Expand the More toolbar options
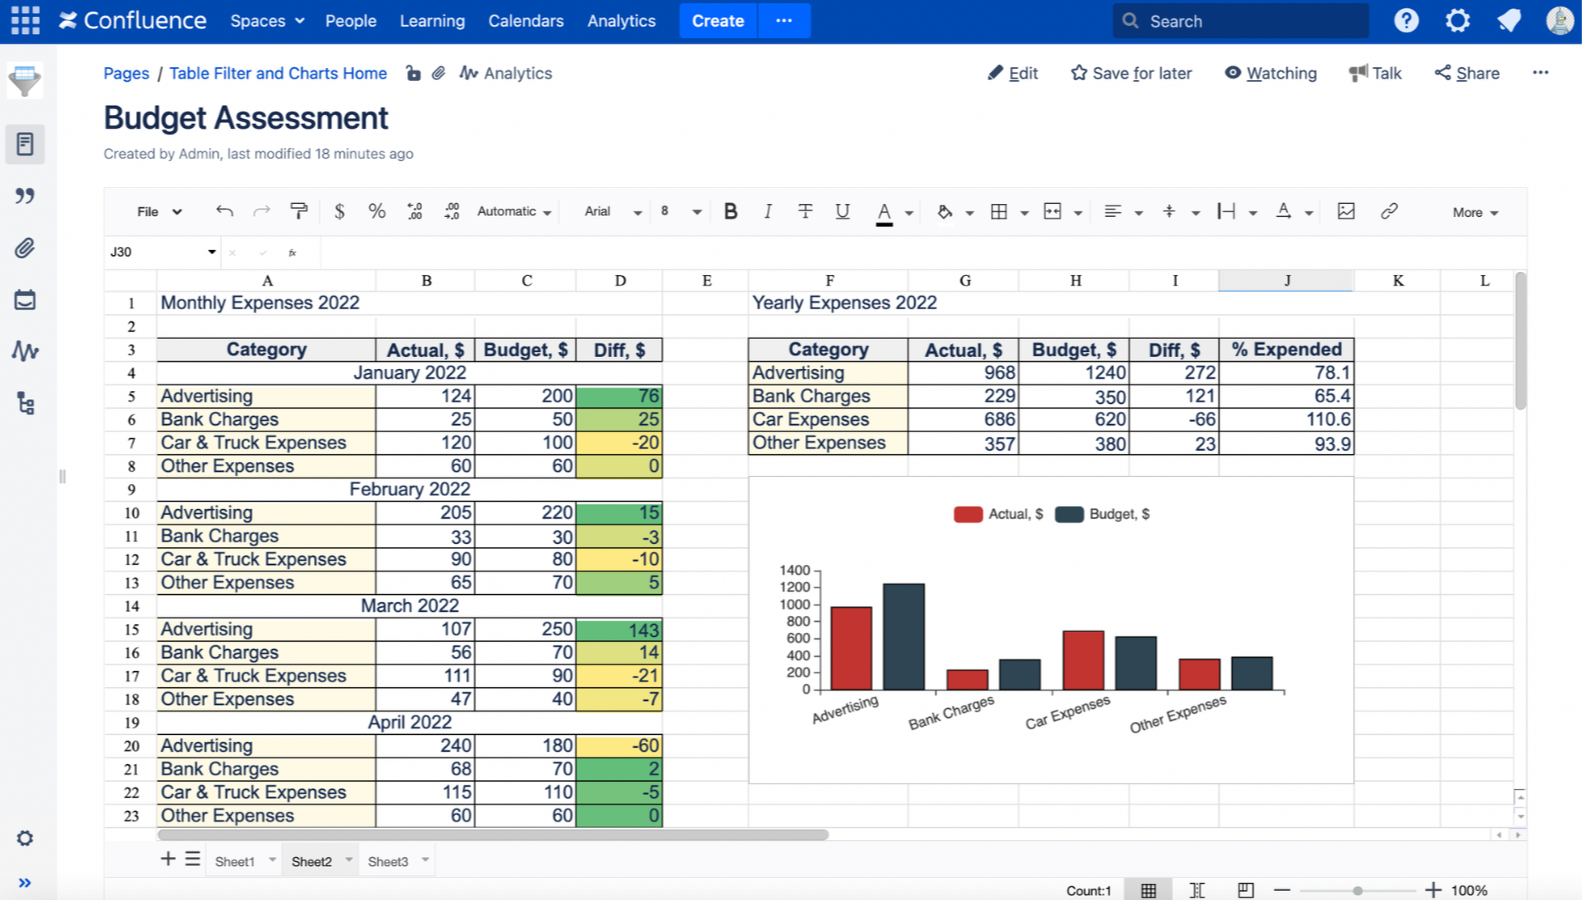Image resolution: width=1582 pixels, height=900 pixels. [1475, 212]
